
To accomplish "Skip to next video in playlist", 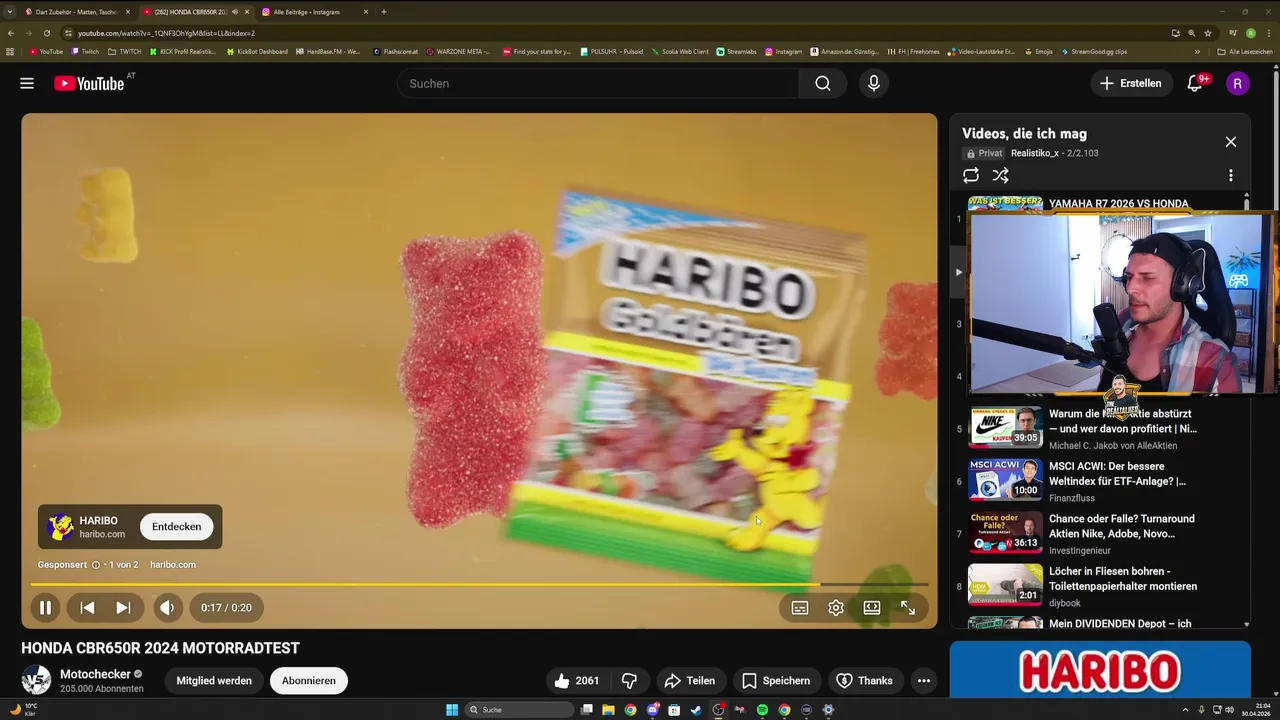I will click(x=123, y=607).
